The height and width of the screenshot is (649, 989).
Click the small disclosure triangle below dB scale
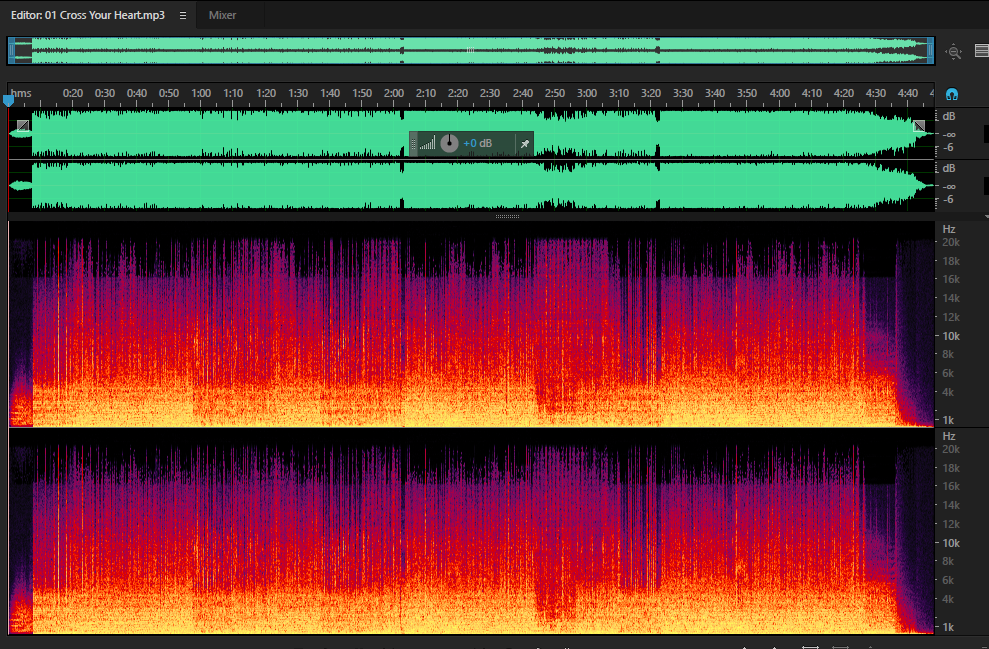coord(986,216)
